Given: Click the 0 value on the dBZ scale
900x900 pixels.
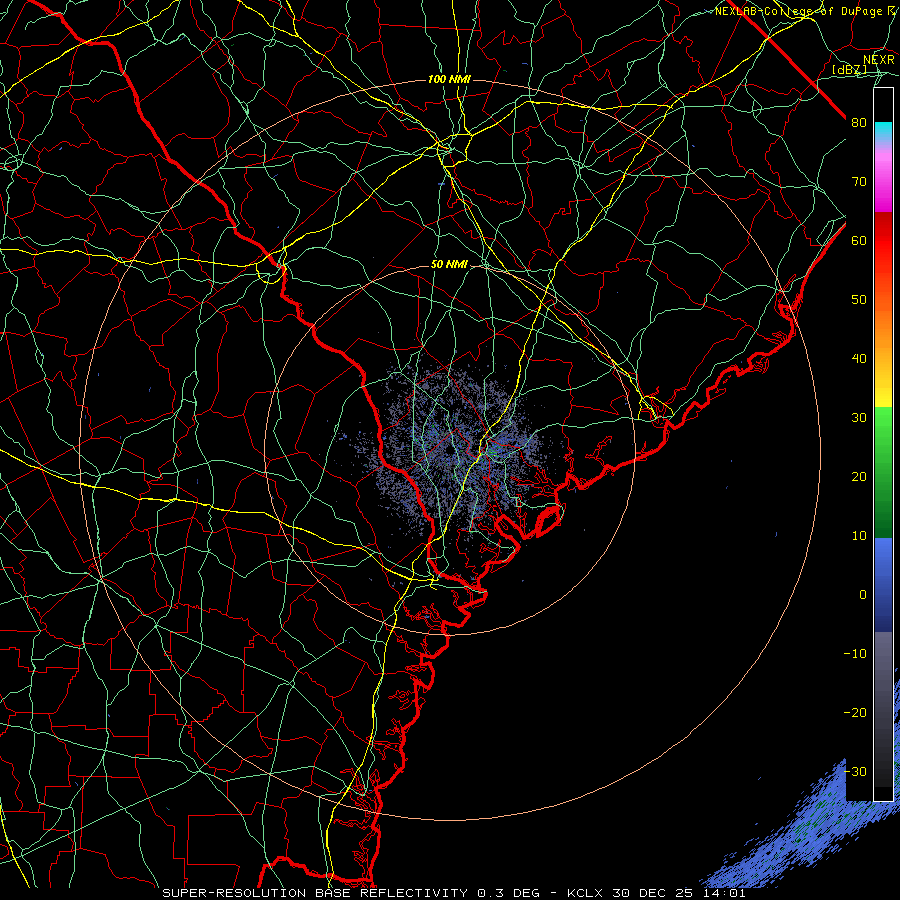Looking at the screenshot, I should coord(863,595).
